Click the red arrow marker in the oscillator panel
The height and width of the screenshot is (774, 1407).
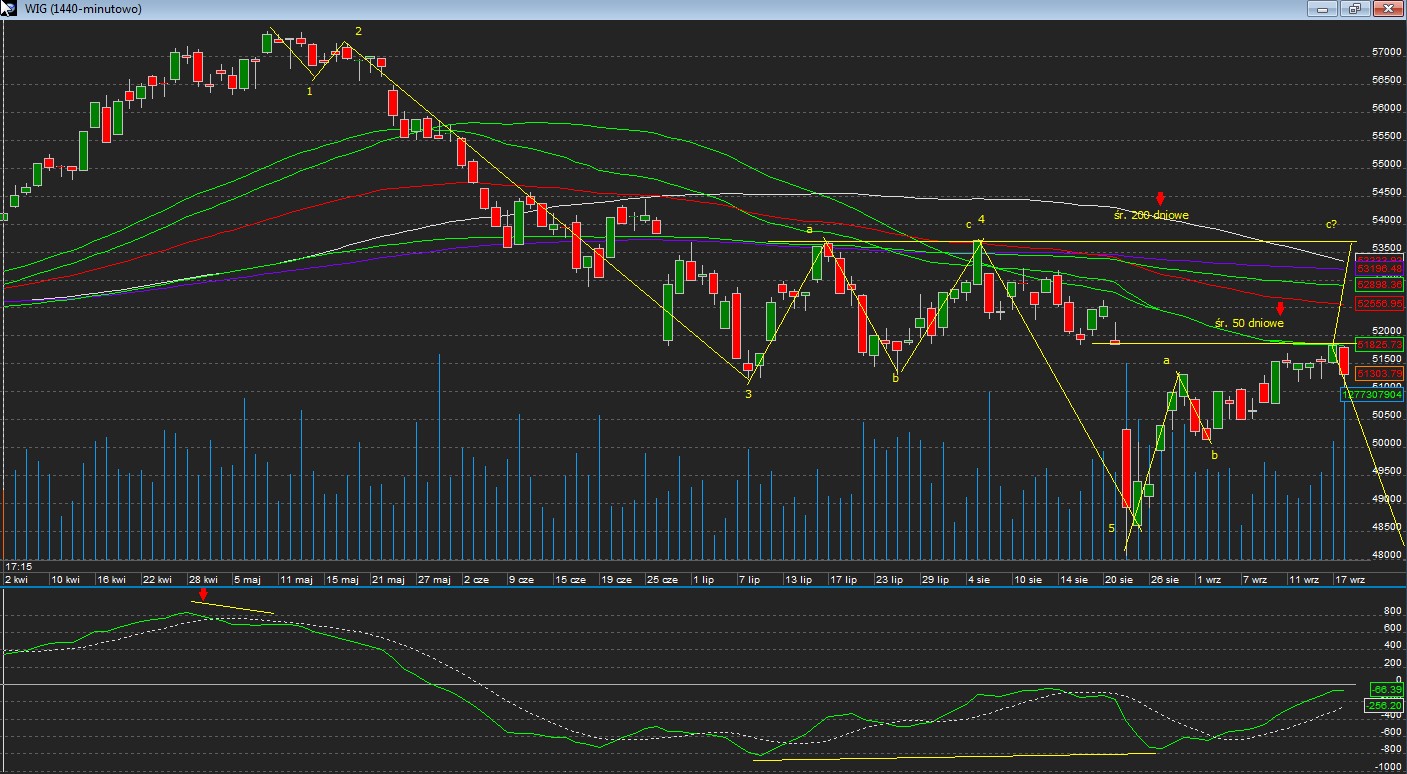pos(203,595)
